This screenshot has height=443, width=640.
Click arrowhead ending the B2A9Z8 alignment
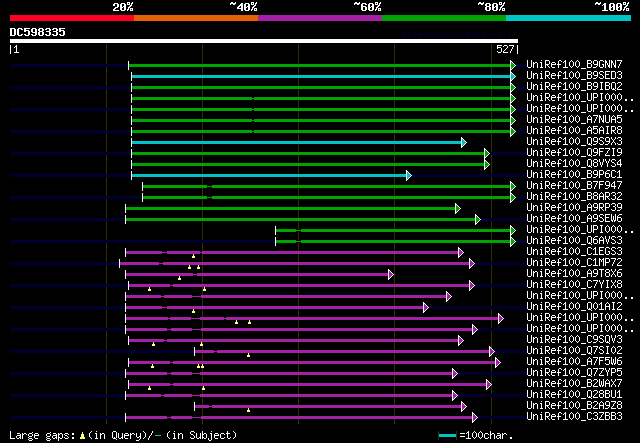464,407
